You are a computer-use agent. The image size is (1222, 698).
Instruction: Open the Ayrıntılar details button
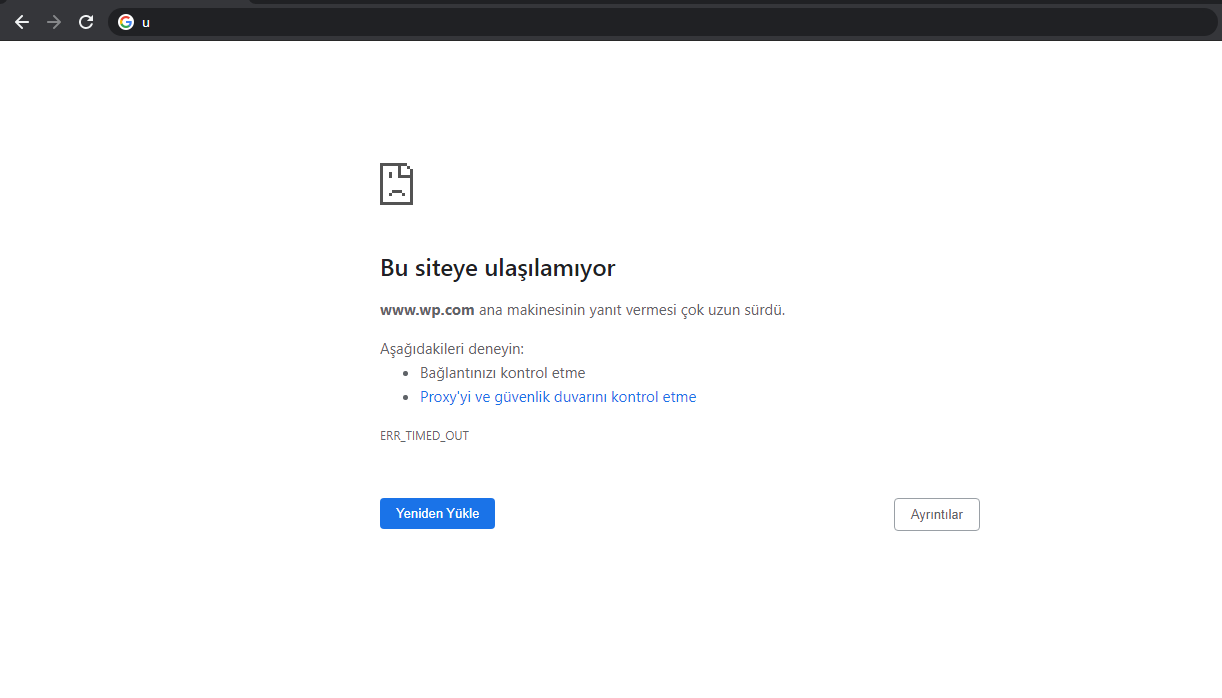tap(936, 515)
